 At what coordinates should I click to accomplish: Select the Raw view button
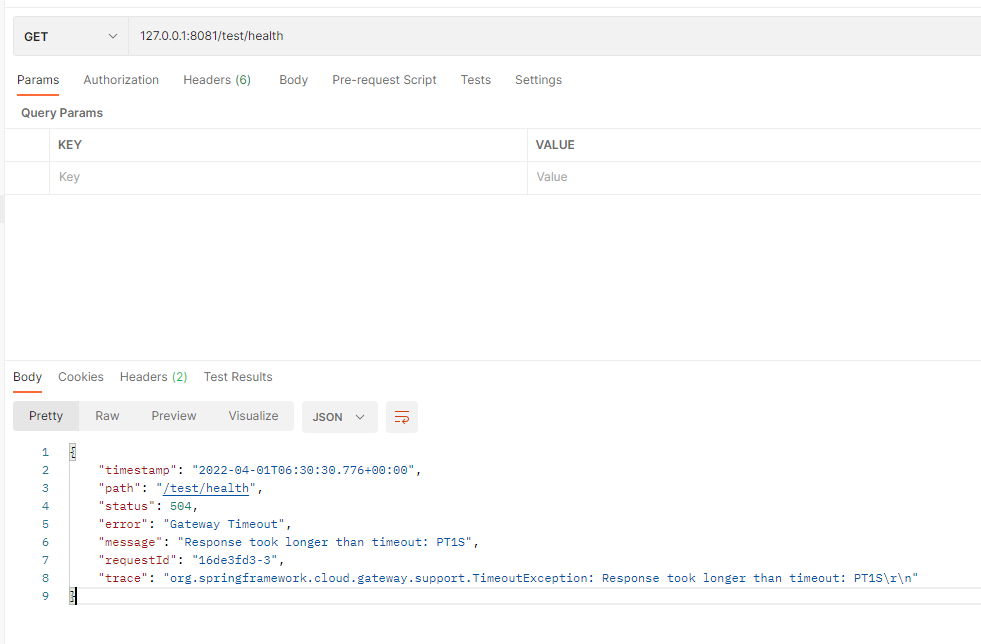(107, 416)
